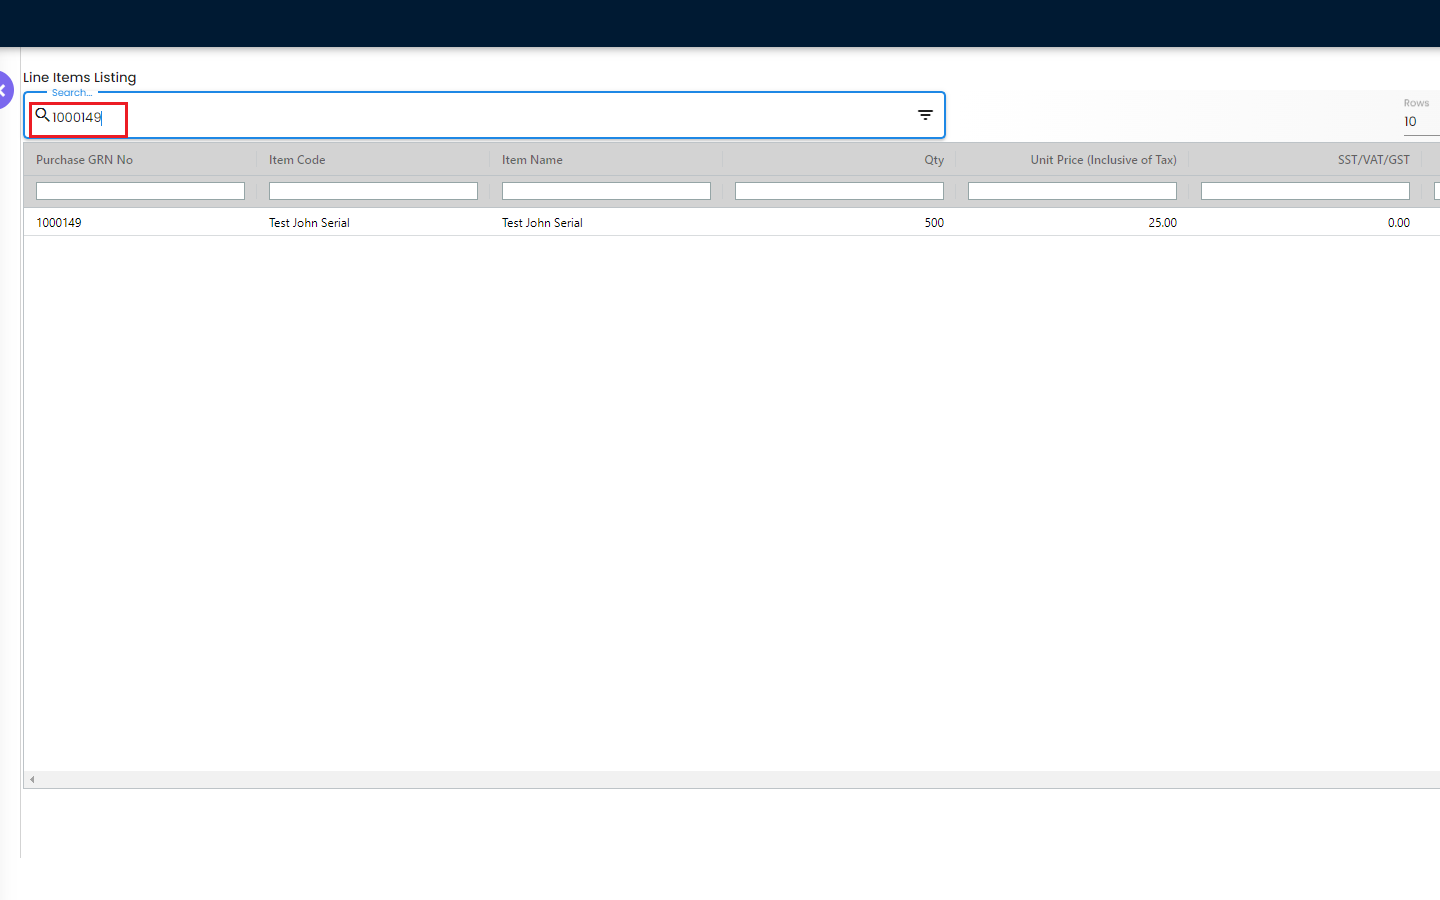Click the Qty column filter box
The height and width of the screenshot is (900, 1440).
pos(839,191)
